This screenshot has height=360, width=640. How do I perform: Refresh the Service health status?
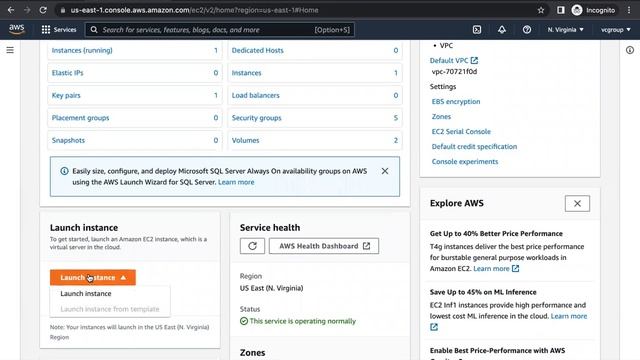pos(252,246)
